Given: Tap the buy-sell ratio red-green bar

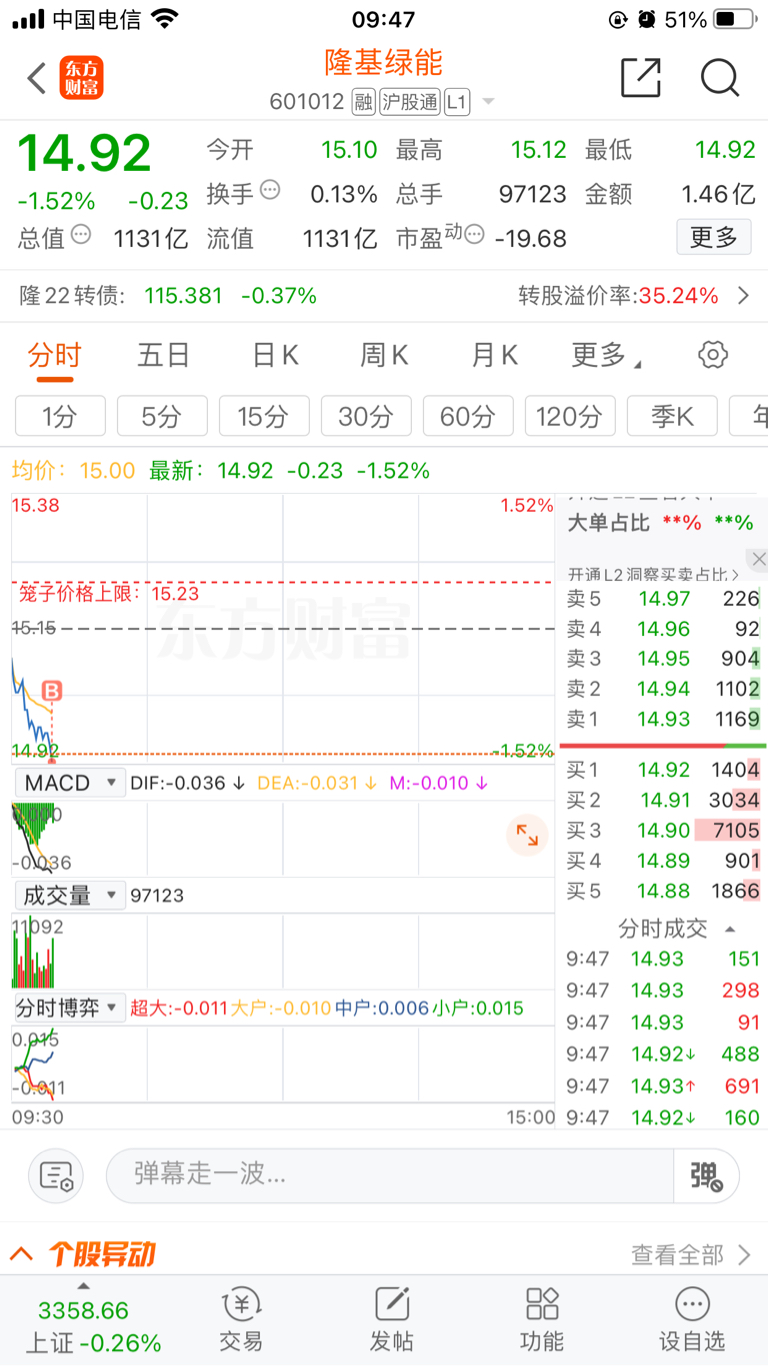Looking at the screenshot, I should coord(662,745).
